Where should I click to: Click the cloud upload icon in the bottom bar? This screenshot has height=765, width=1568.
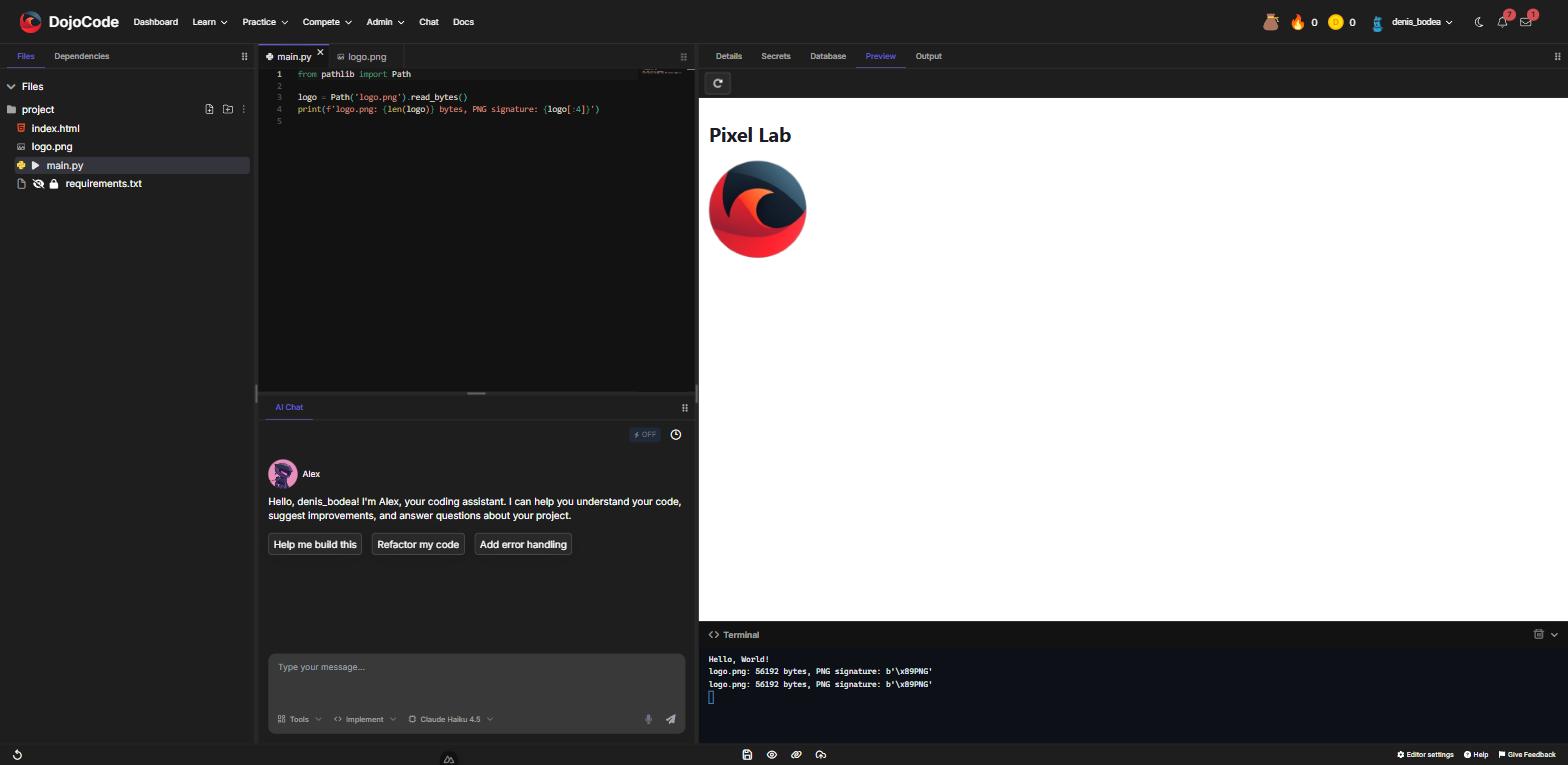[x=821, y=755]
